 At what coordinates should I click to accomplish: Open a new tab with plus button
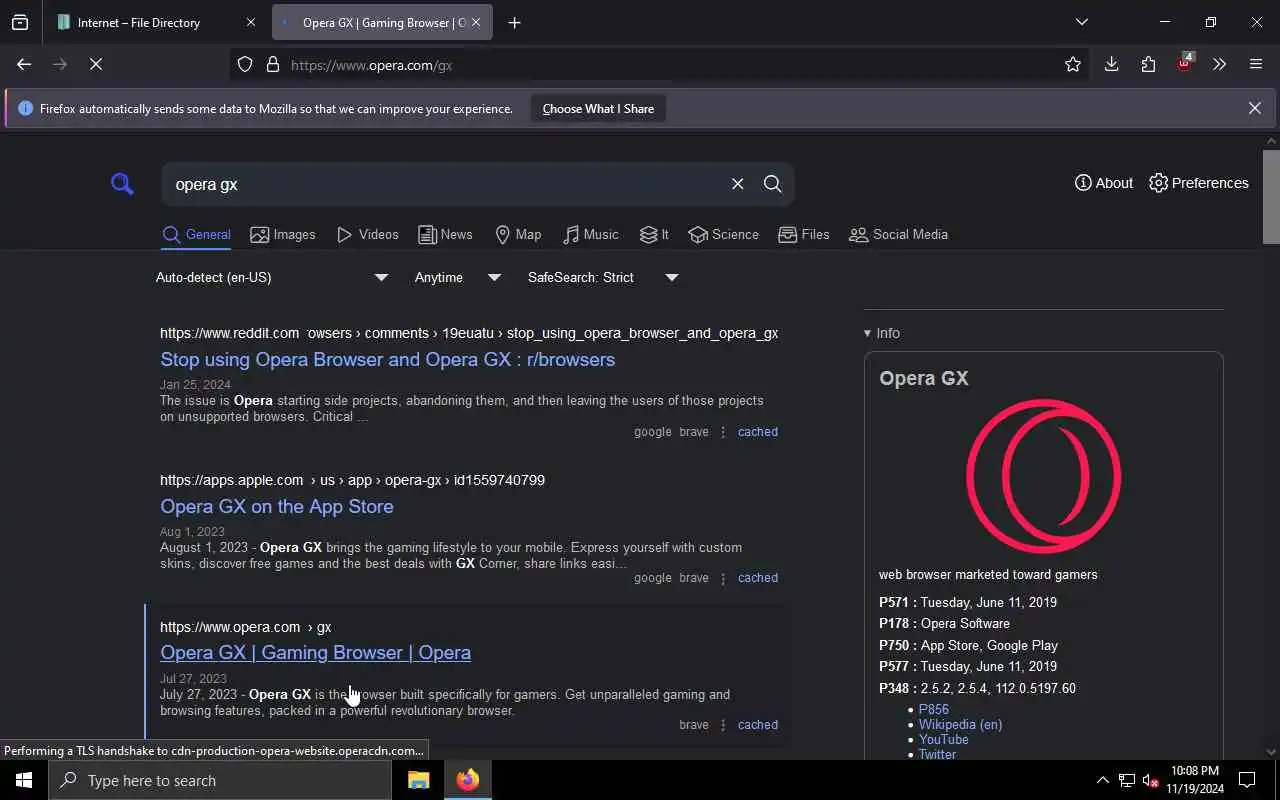click(x=514, y=22)
